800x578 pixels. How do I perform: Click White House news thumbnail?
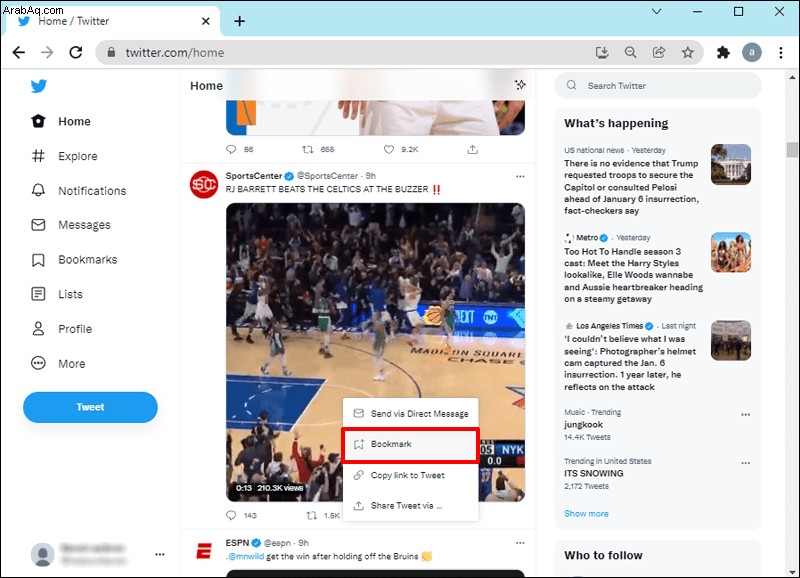point(731,164)
